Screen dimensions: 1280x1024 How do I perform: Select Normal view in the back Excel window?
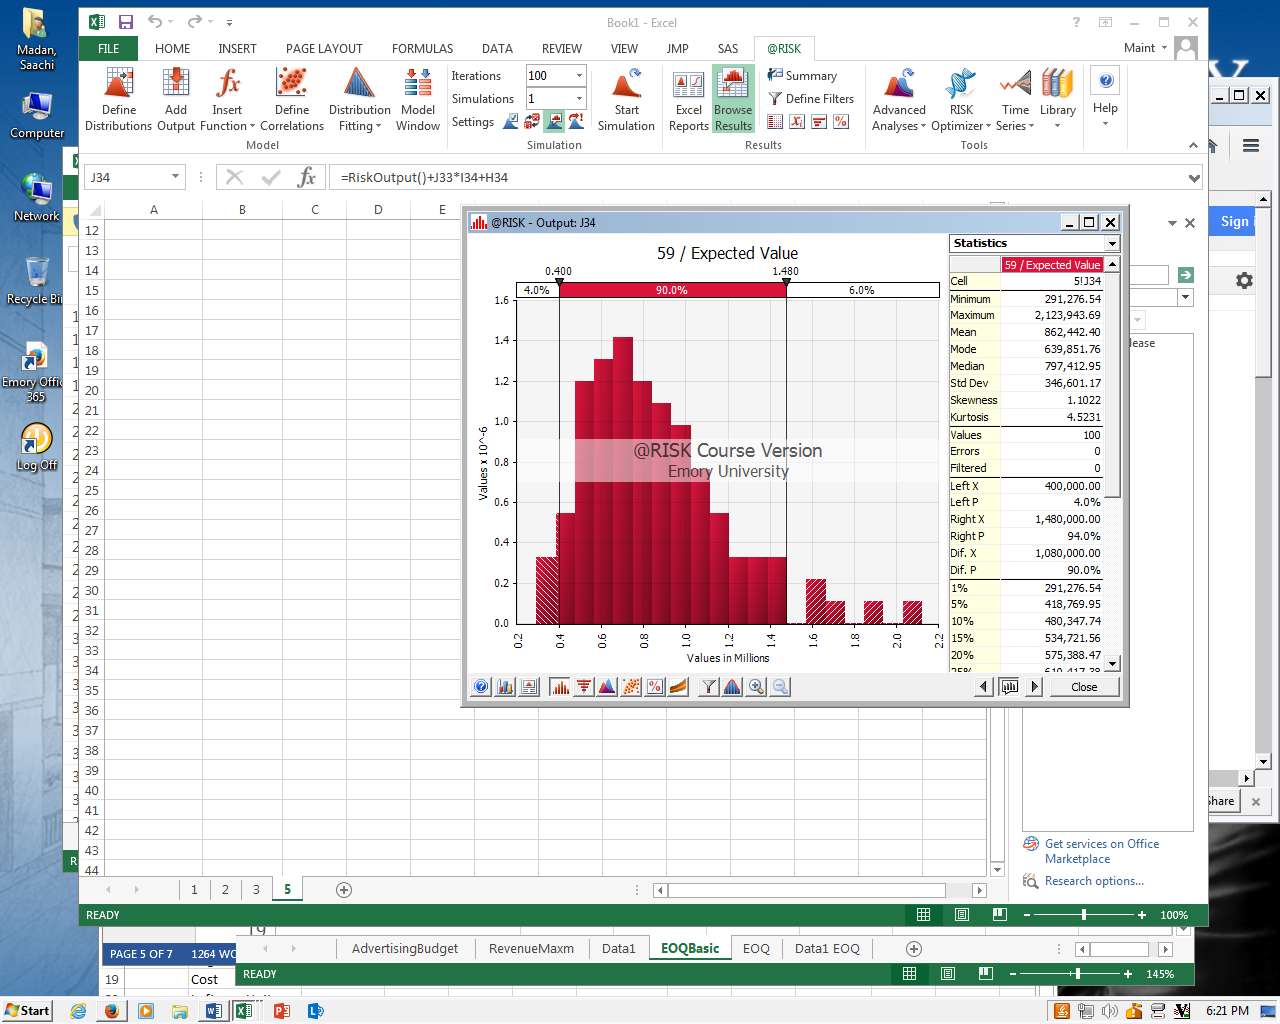[909, 974]
